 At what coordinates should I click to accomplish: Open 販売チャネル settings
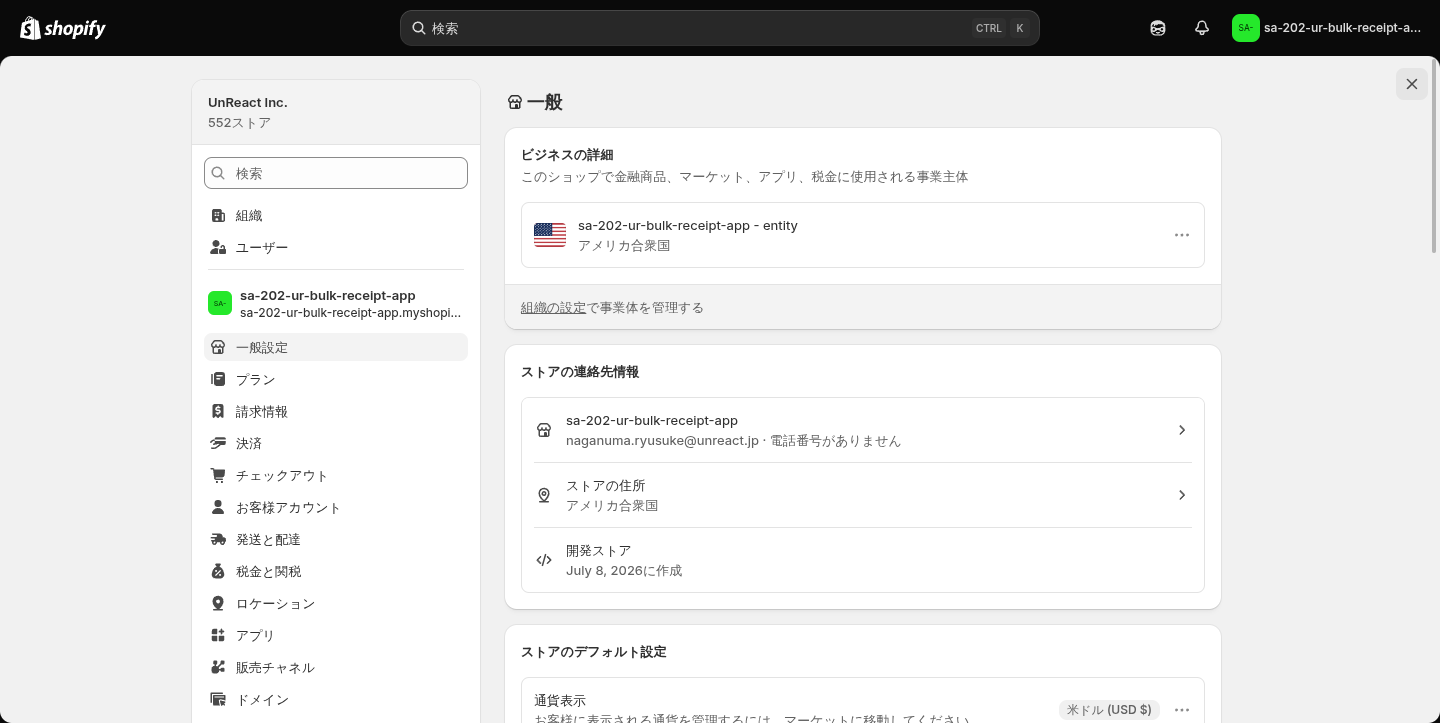336,667
